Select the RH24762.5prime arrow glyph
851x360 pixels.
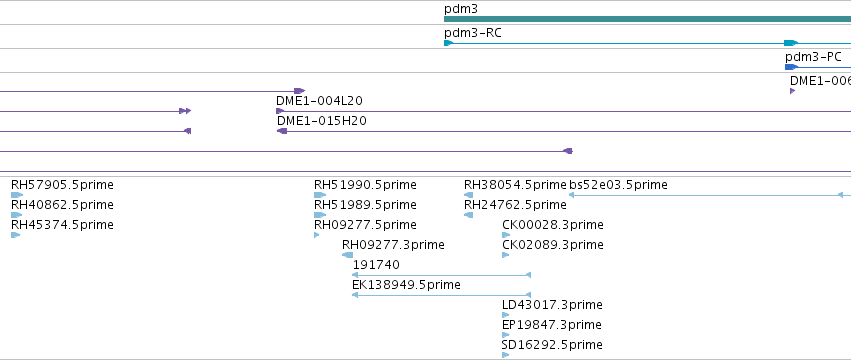pos(468,215)
